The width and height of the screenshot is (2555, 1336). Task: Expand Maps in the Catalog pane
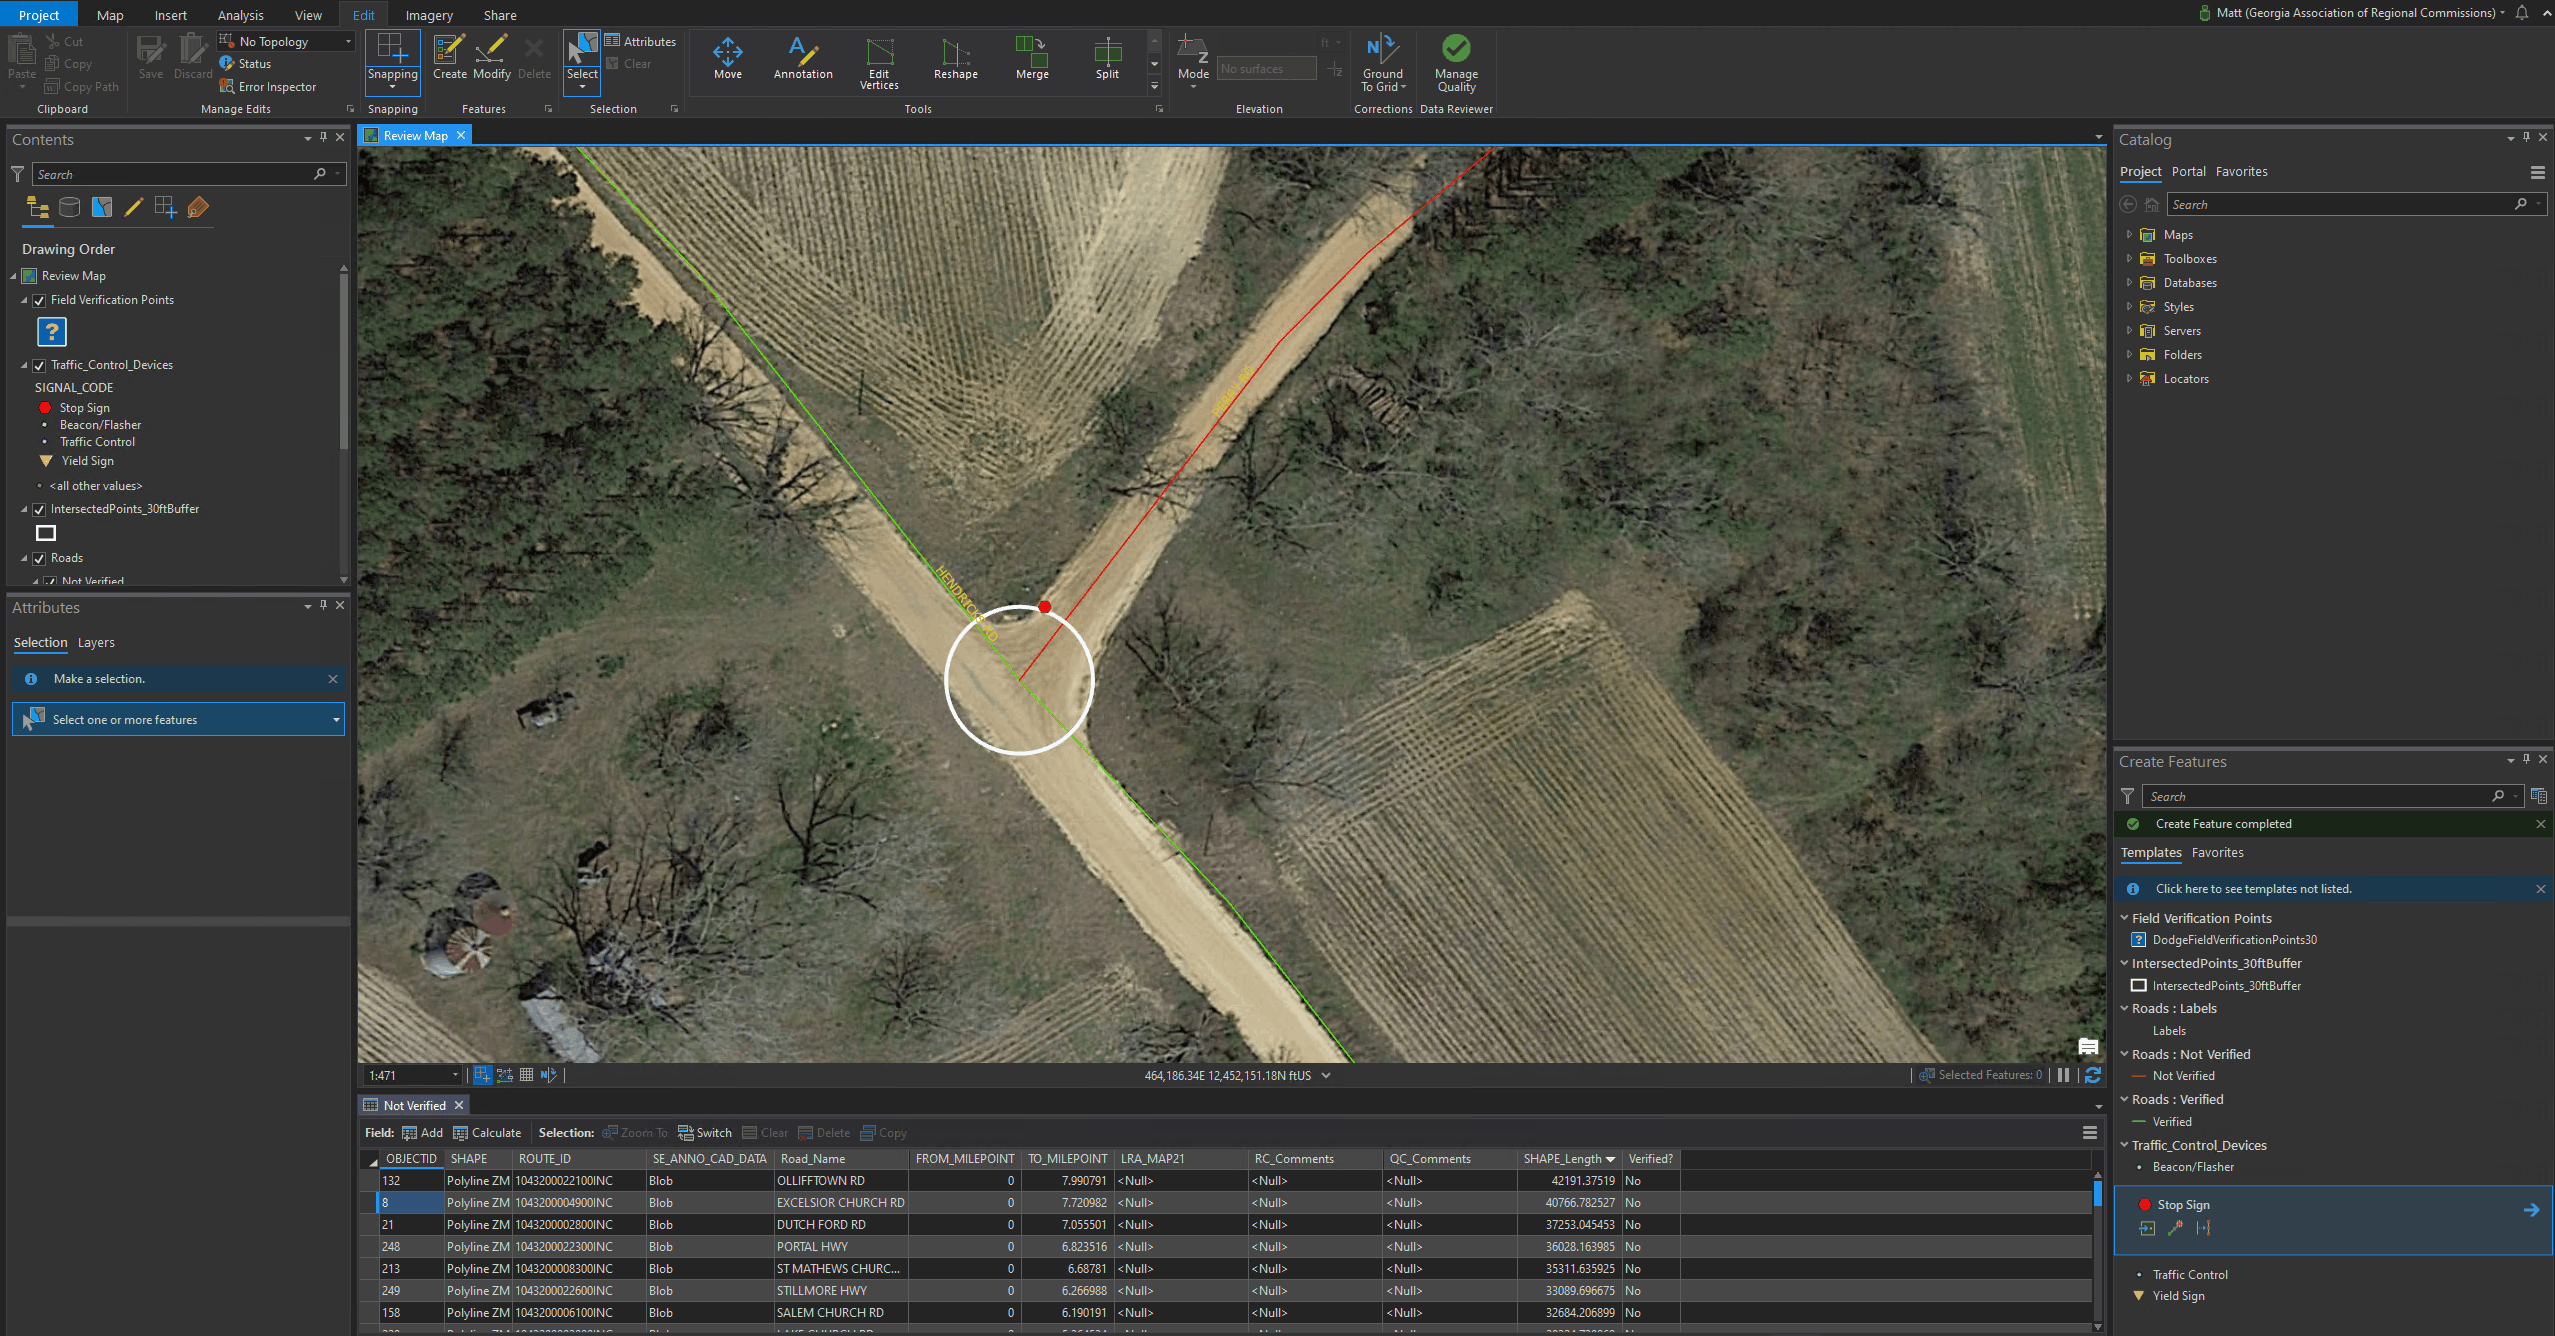[2128, 234]
